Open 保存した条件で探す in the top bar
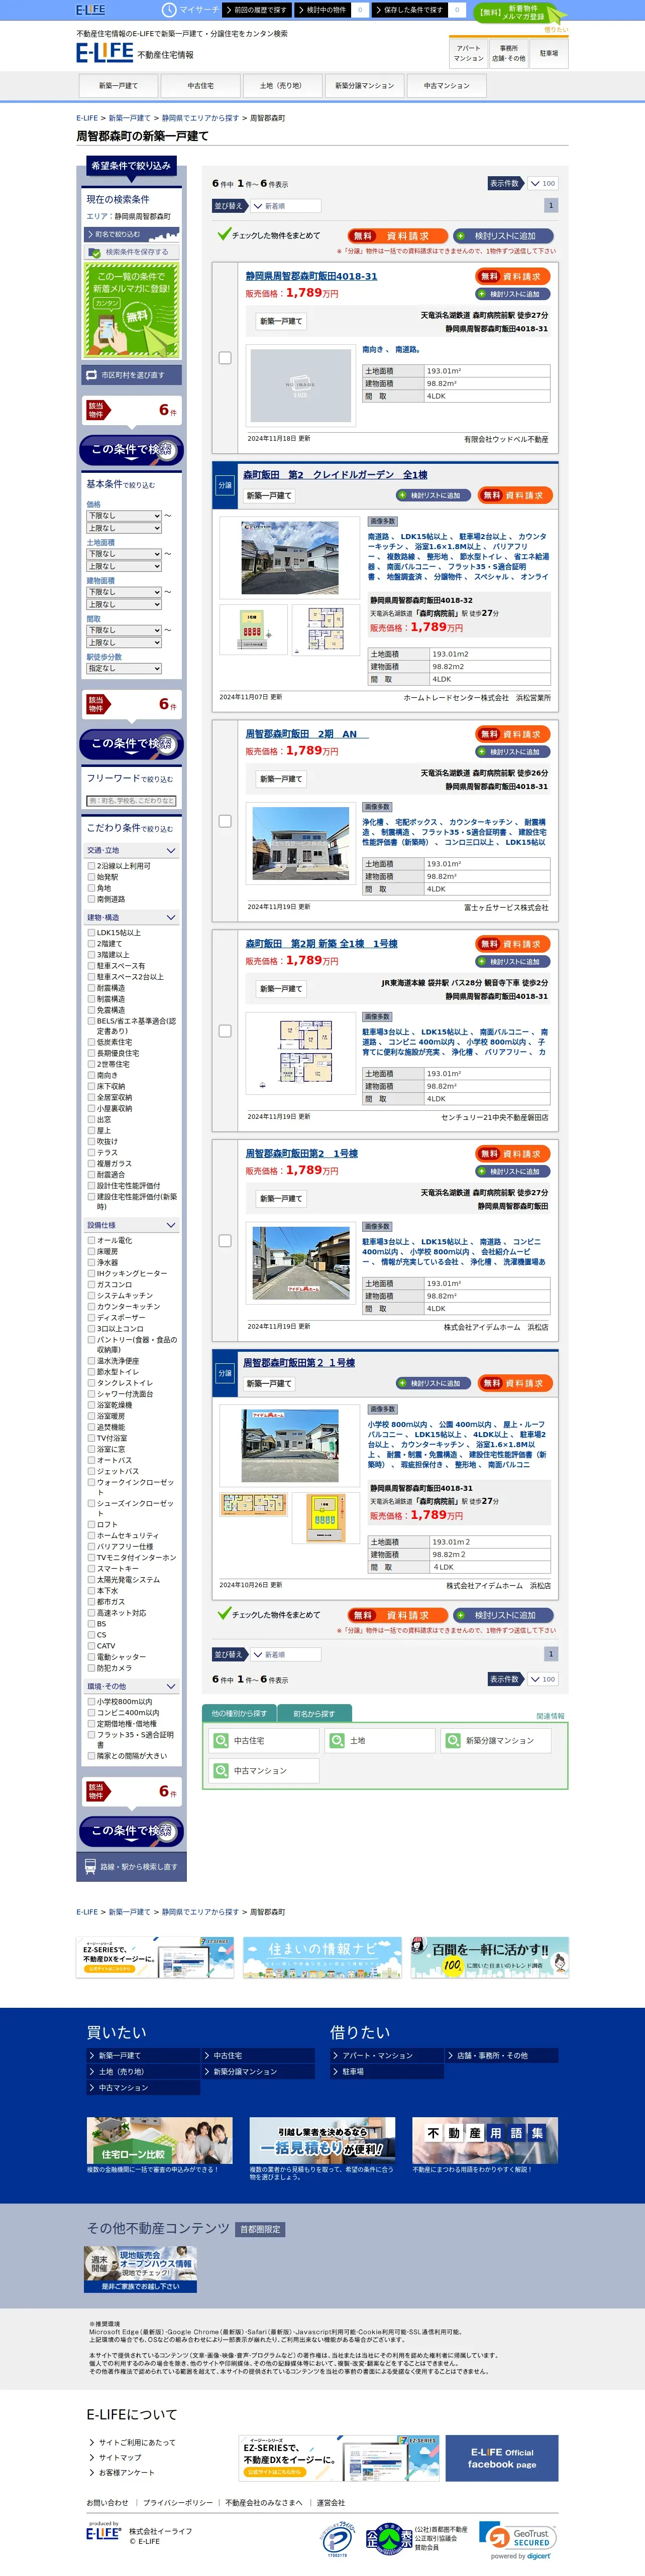 click(x=409, y=10)
